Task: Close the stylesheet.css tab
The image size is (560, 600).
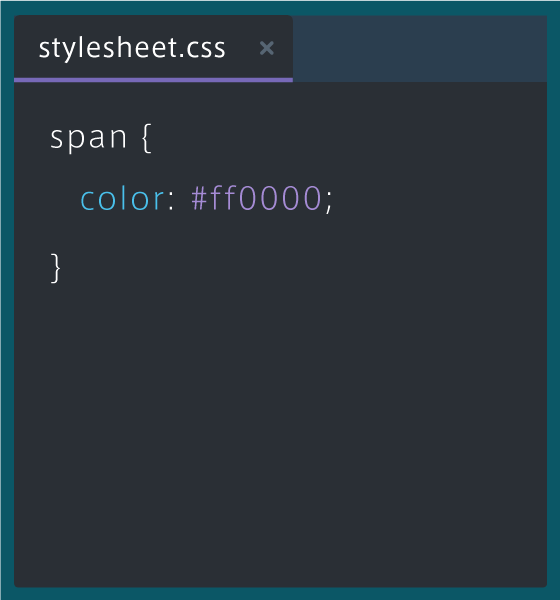Action: click(x=266, y=48)
